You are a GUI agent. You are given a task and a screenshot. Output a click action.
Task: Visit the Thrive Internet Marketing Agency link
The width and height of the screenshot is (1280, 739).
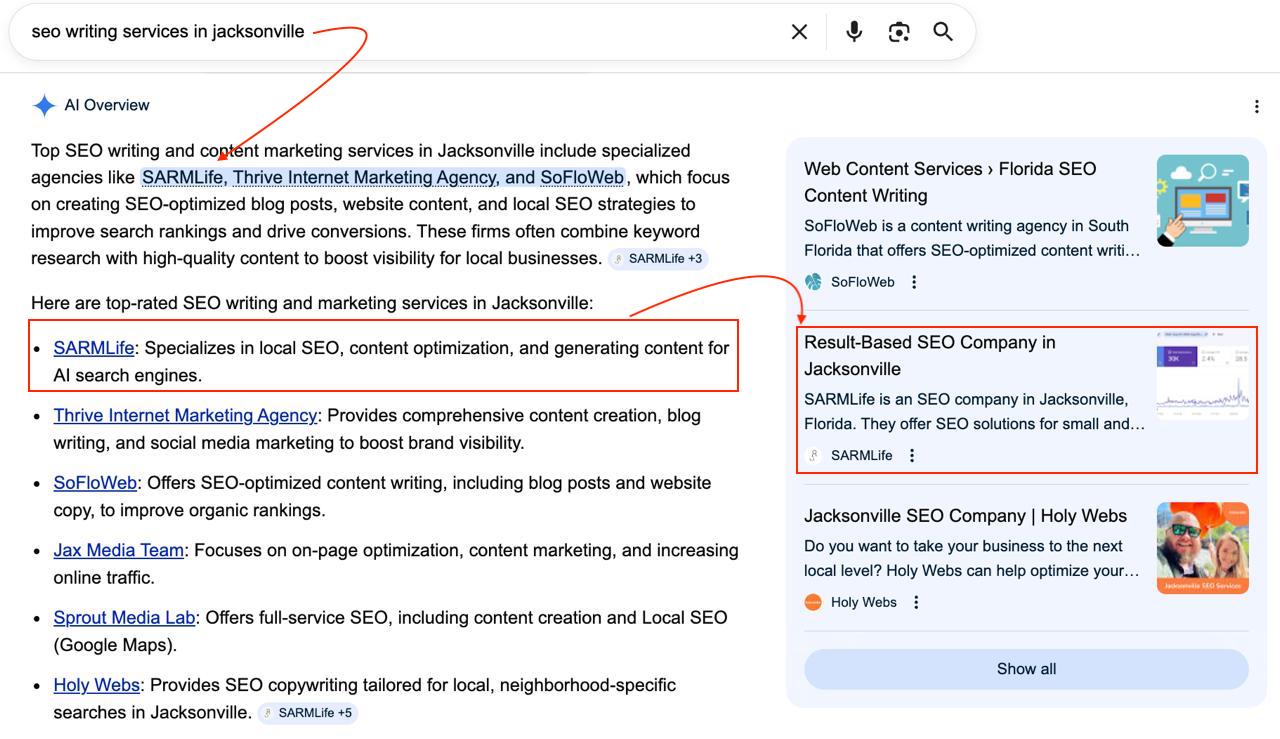pos(183,414)
